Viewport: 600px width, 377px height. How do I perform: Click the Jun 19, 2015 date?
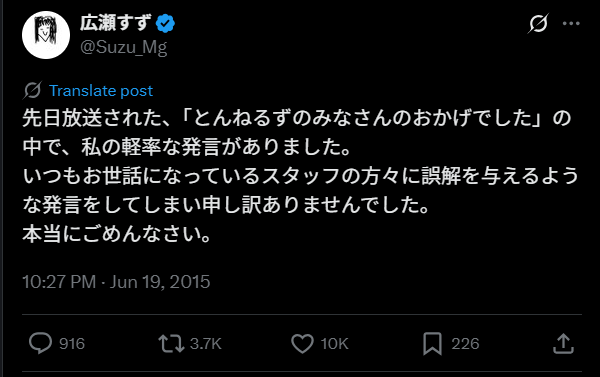click(x=160, y=282)
